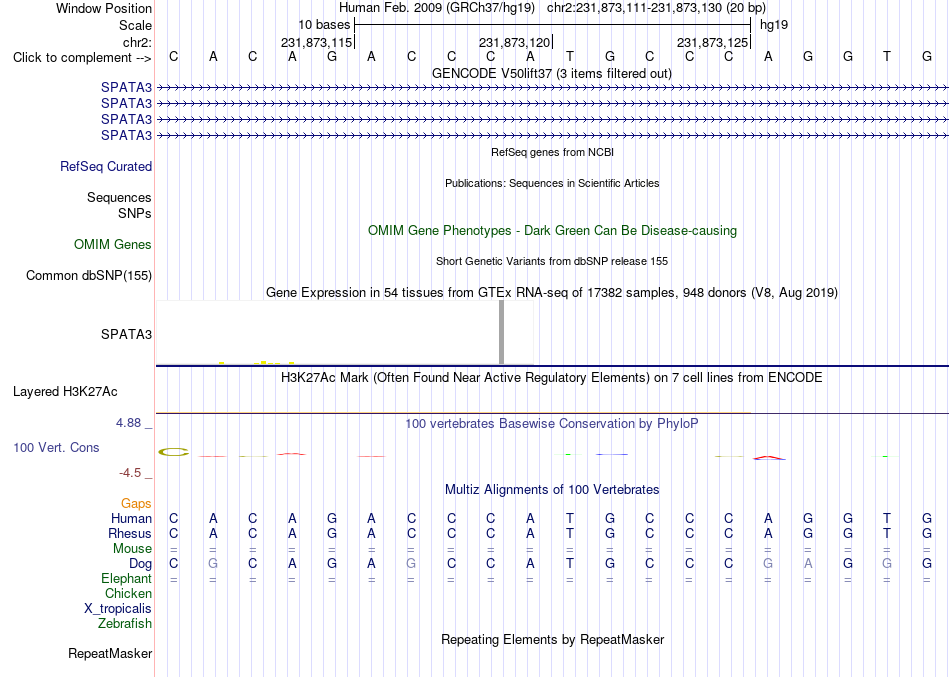This screenshot has height=677, width=950.
Task: Click the large olive 'C' PhyloP logo
Action: [174, 452]
